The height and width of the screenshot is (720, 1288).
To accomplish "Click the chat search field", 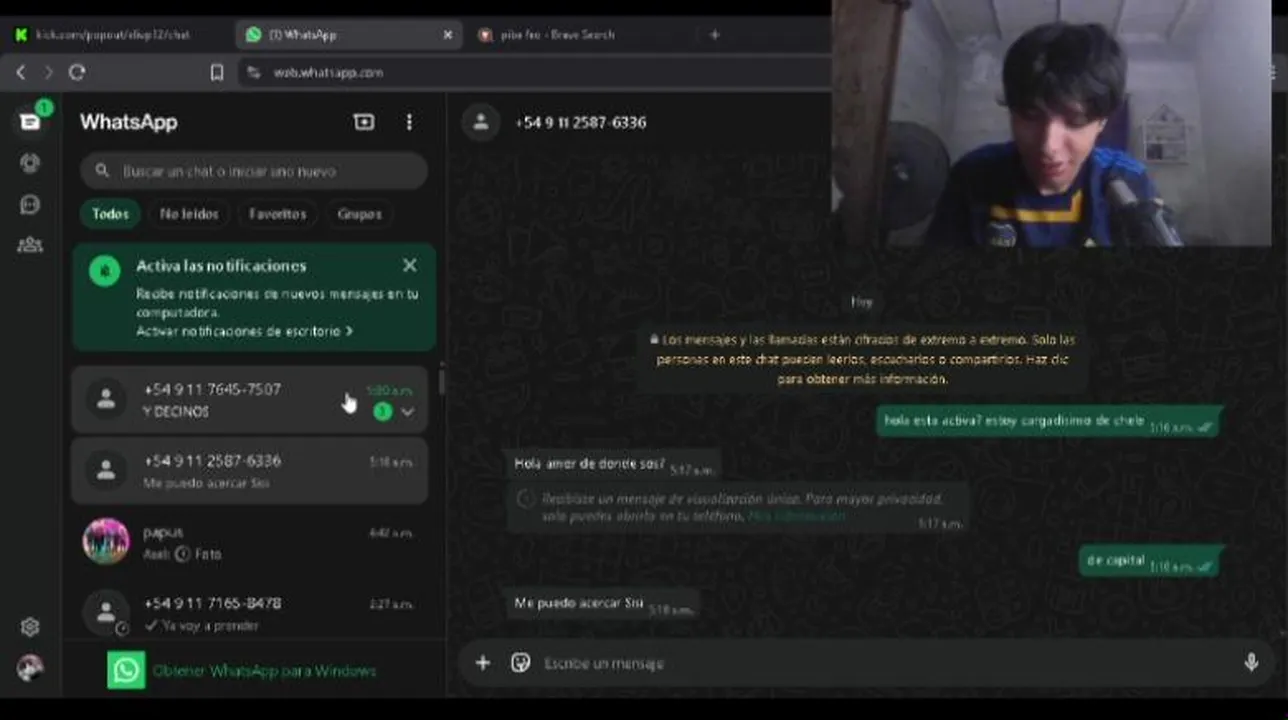I will pos(254,171).
